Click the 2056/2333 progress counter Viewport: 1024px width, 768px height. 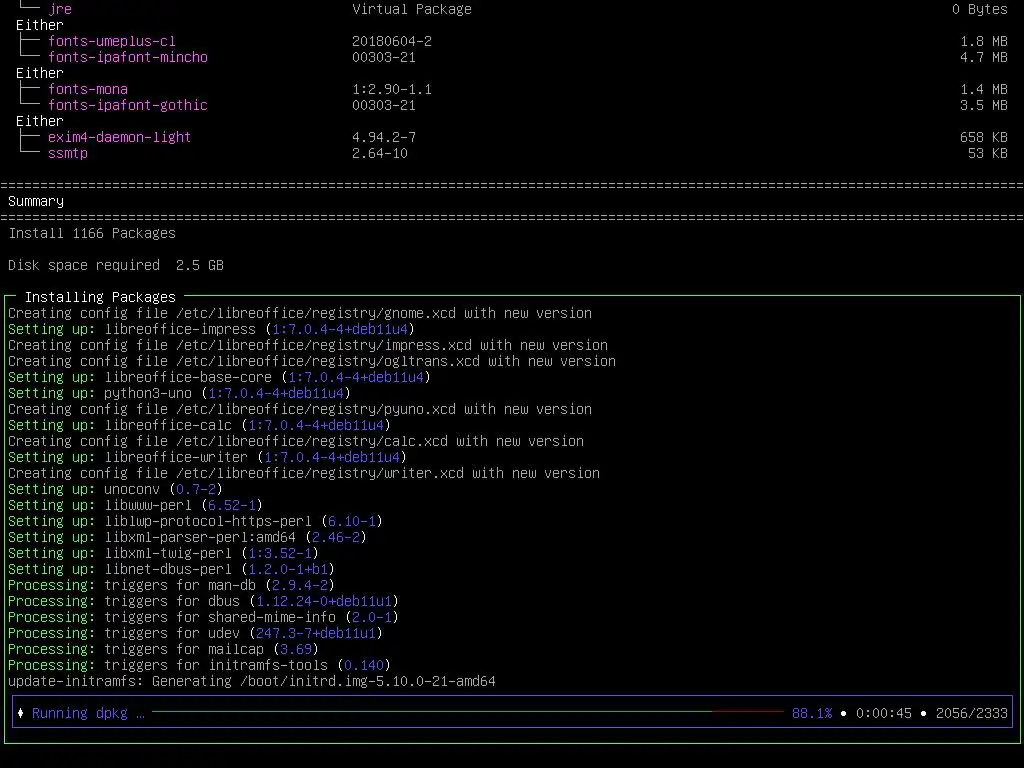[972, 713]
